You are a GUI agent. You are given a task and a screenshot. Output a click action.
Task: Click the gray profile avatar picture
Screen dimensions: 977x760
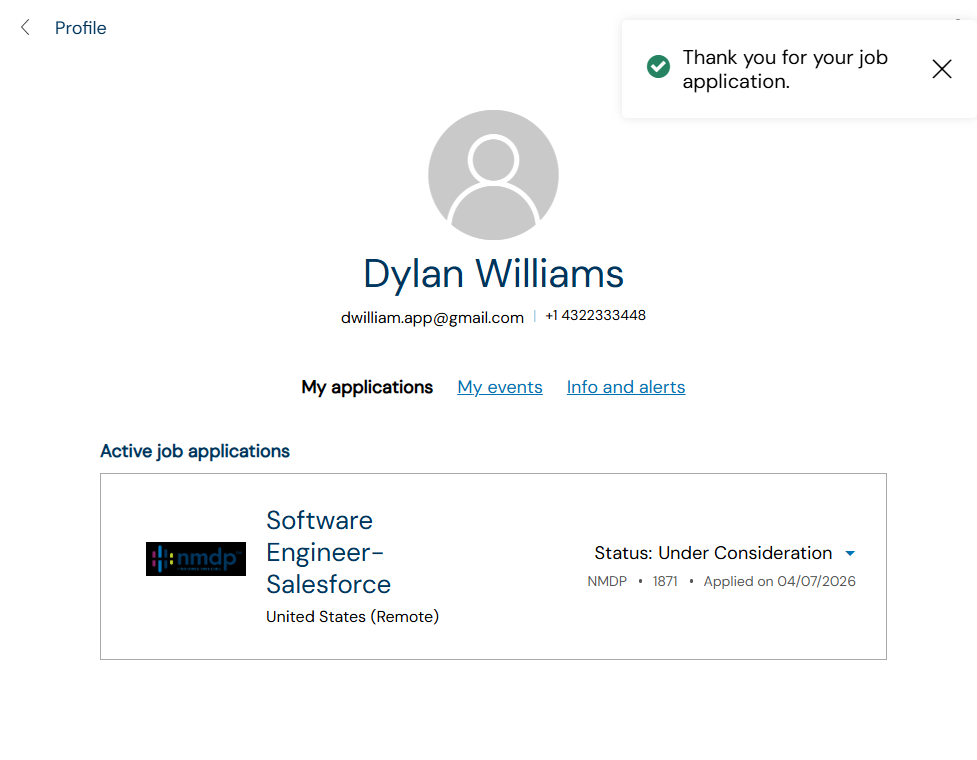click(x=493, y=175)
